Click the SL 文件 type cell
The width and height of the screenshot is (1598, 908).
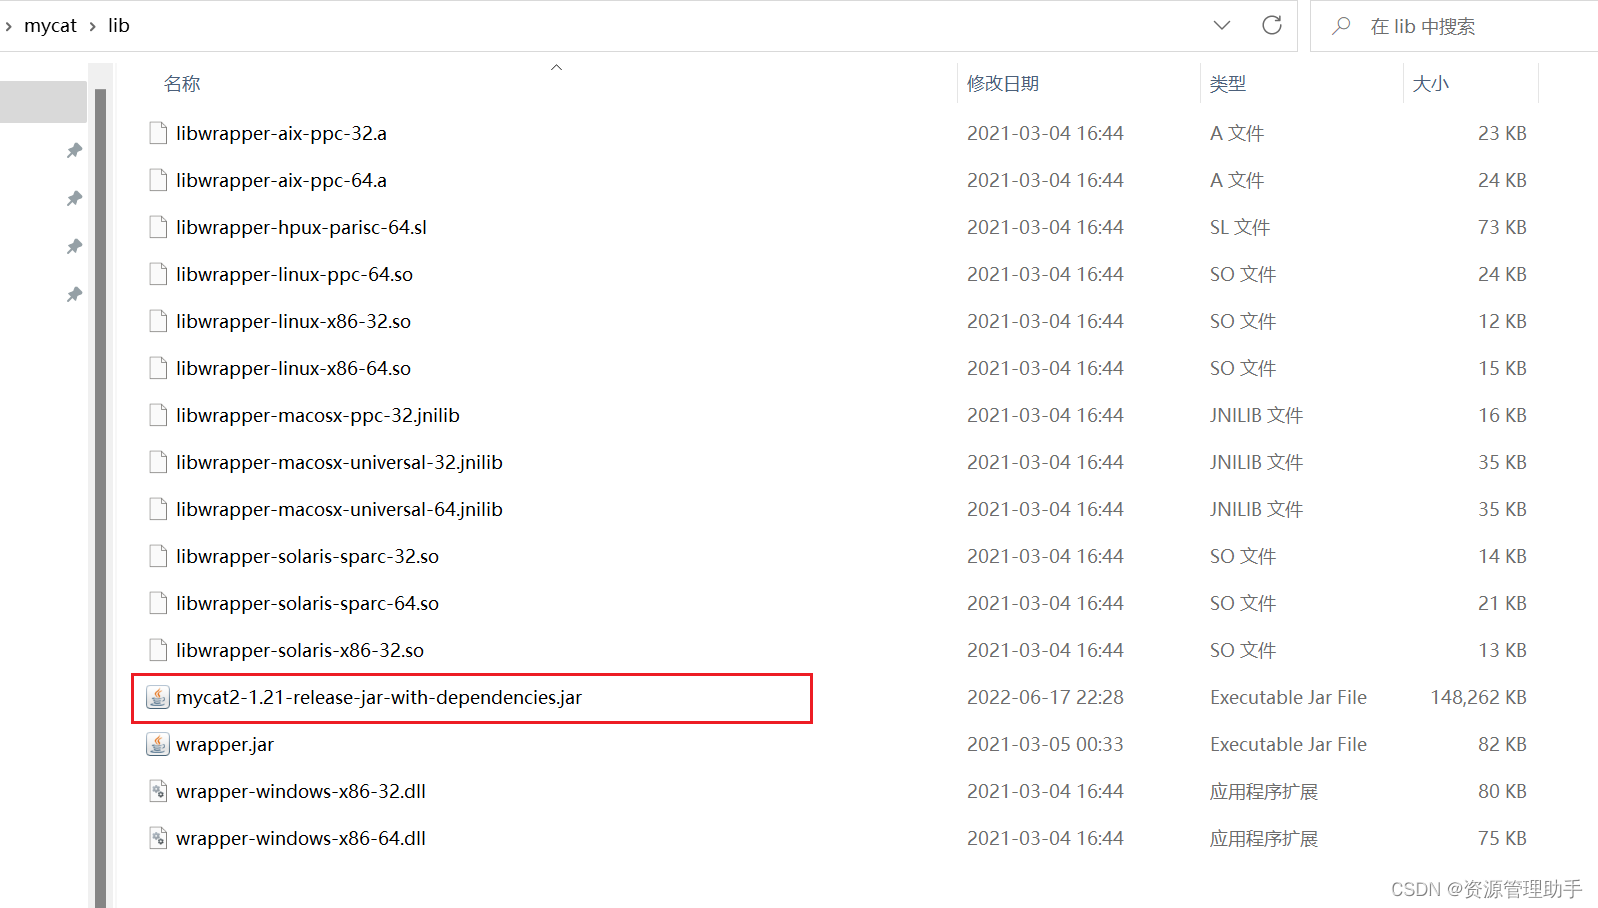(x=1239, y=227)
